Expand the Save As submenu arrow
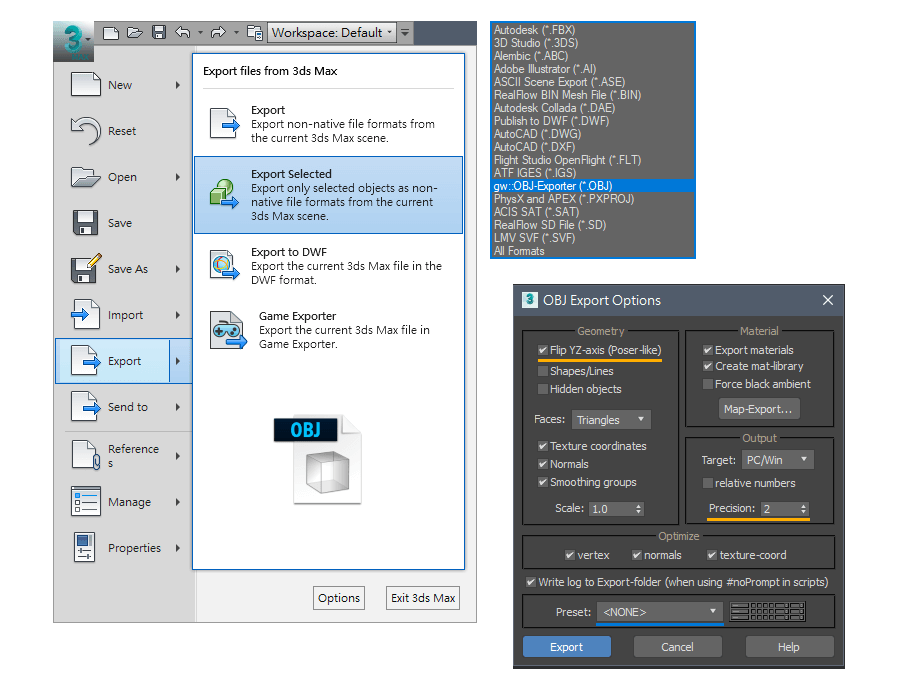The image size is (900, 680). pyautogui.click(x=178, y=269)
